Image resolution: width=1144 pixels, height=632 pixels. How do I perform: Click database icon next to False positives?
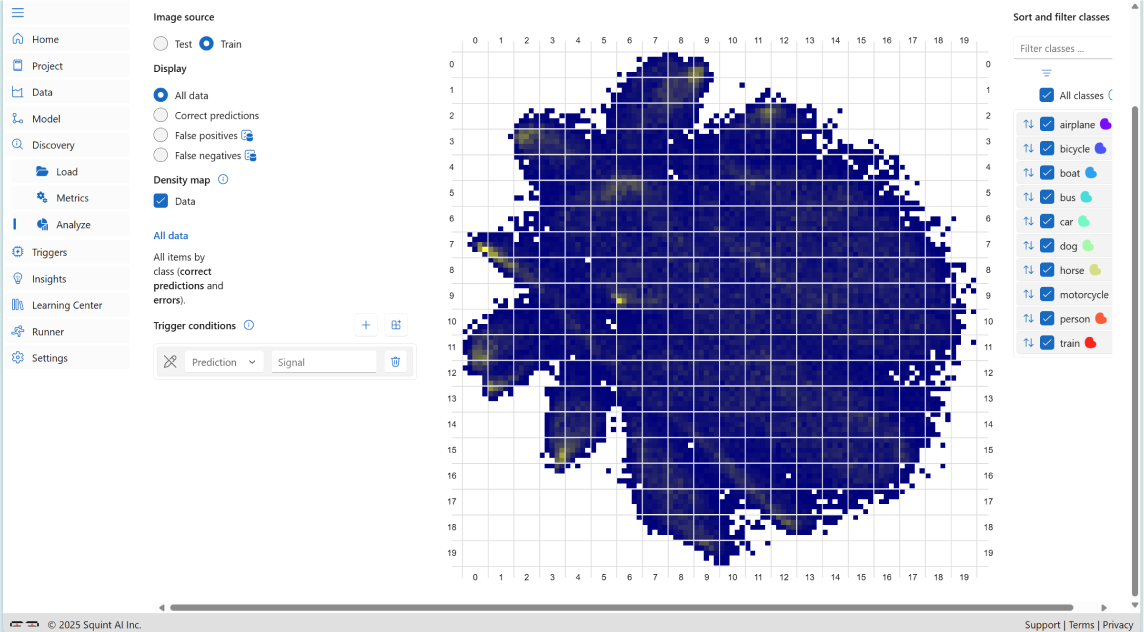click(247, 136)
